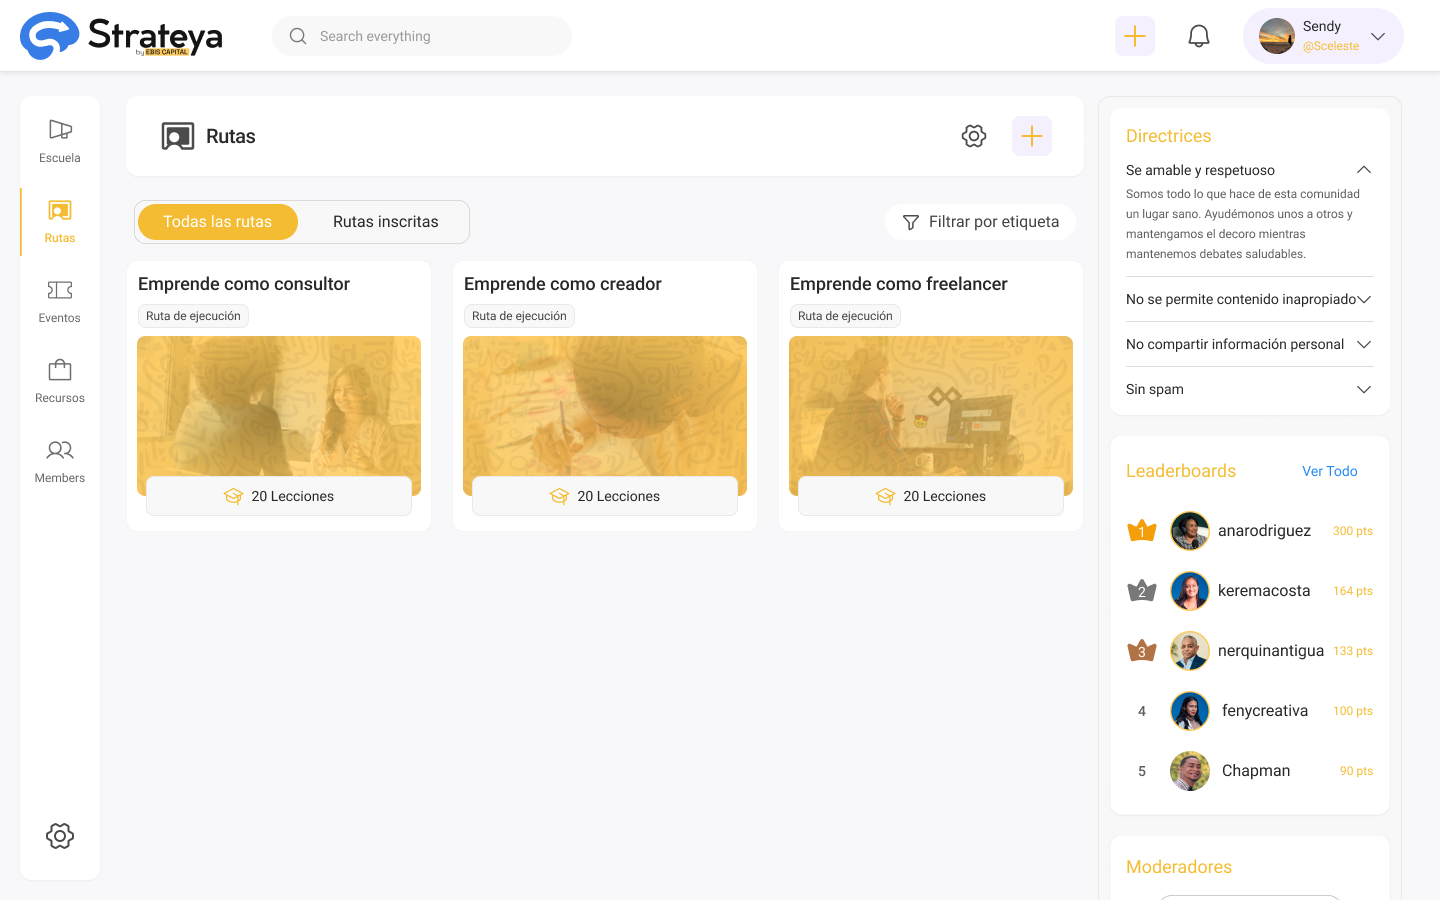Add a new ruta with plus button
1440x900 pixels.
click(x=1032, y=136)
